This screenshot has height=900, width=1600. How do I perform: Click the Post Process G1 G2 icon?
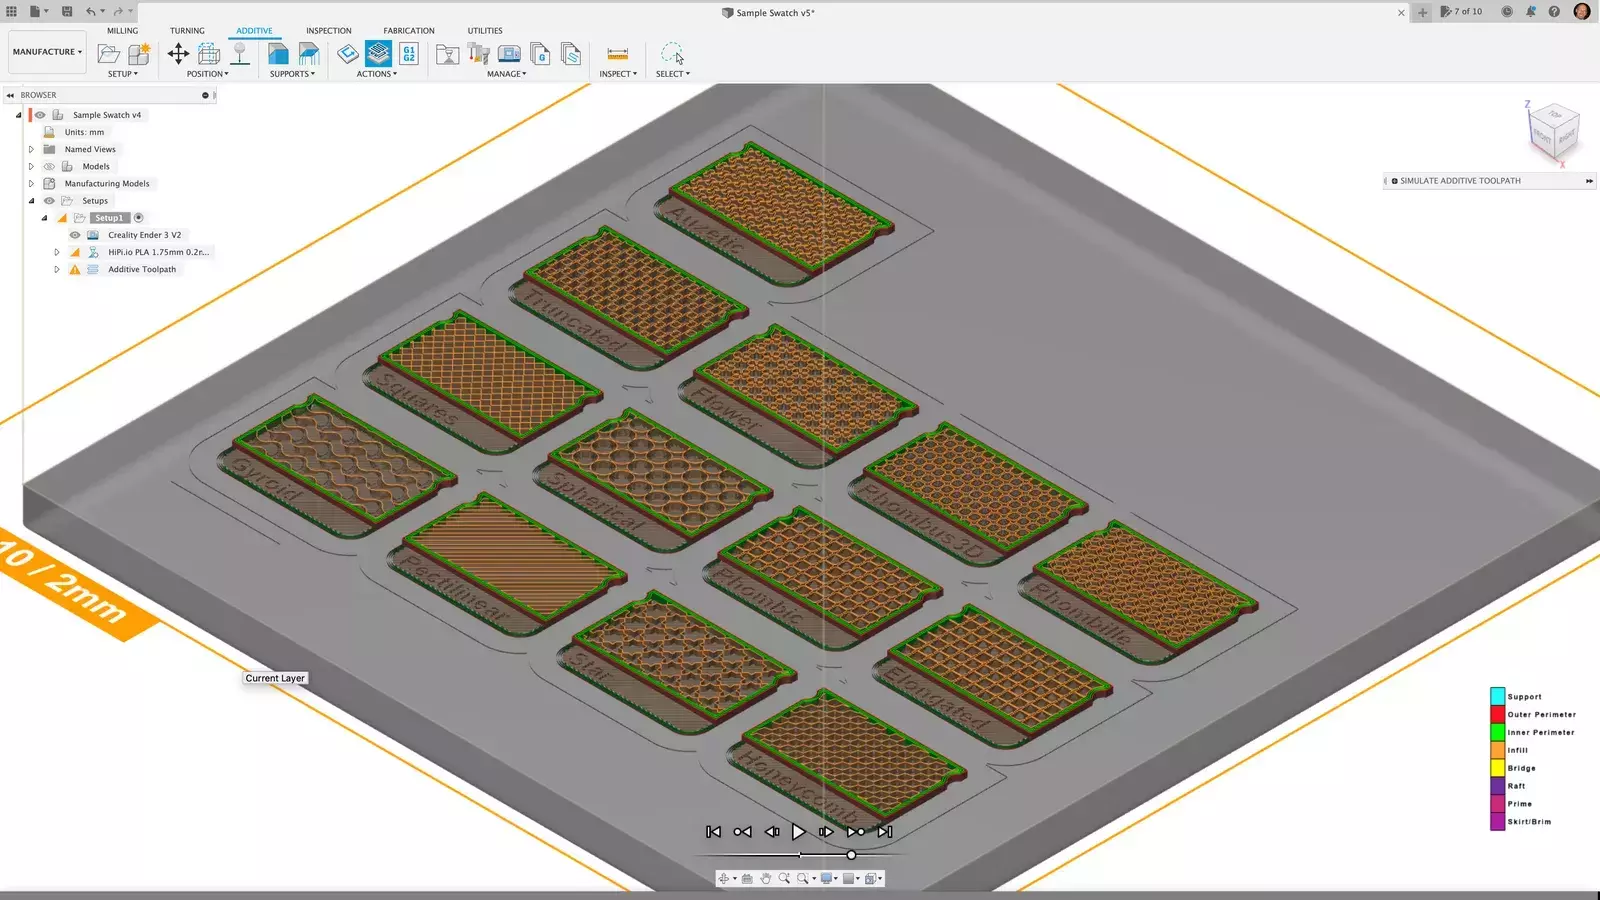click(409, 54)
